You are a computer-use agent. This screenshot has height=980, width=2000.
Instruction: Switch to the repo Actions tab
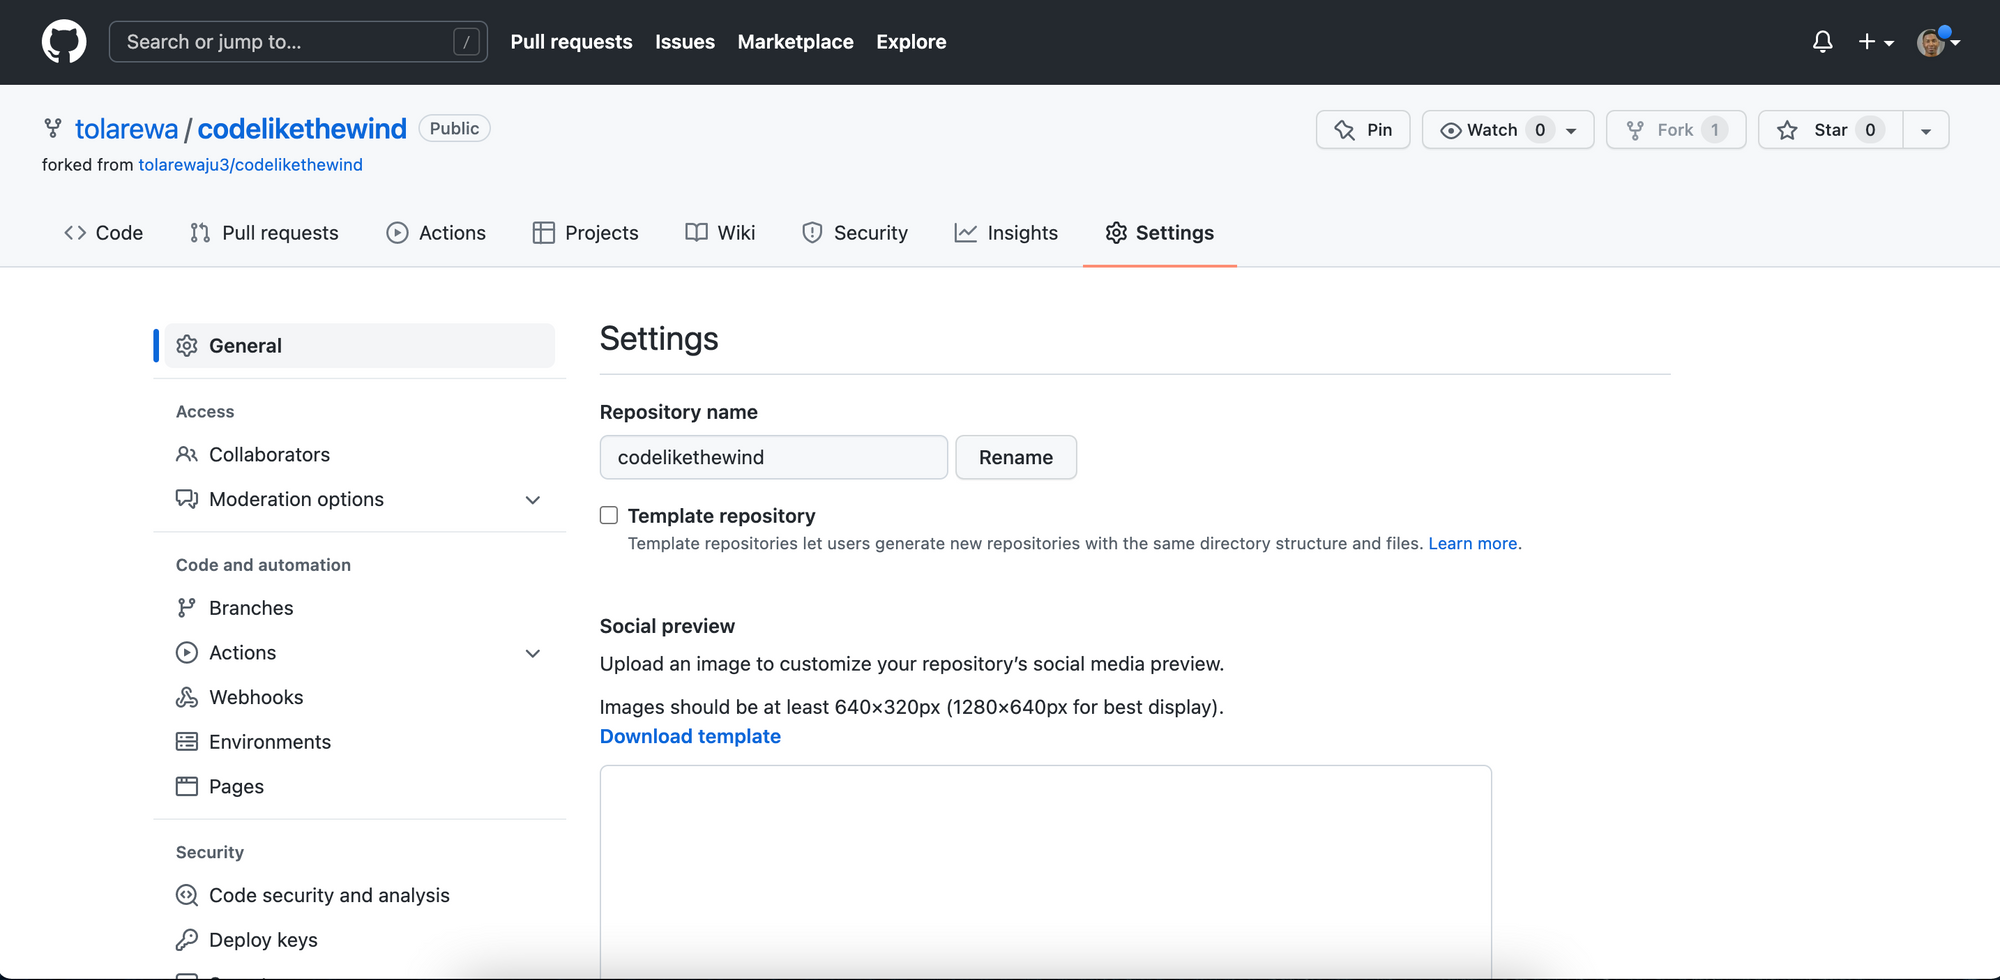click(436, 233)
